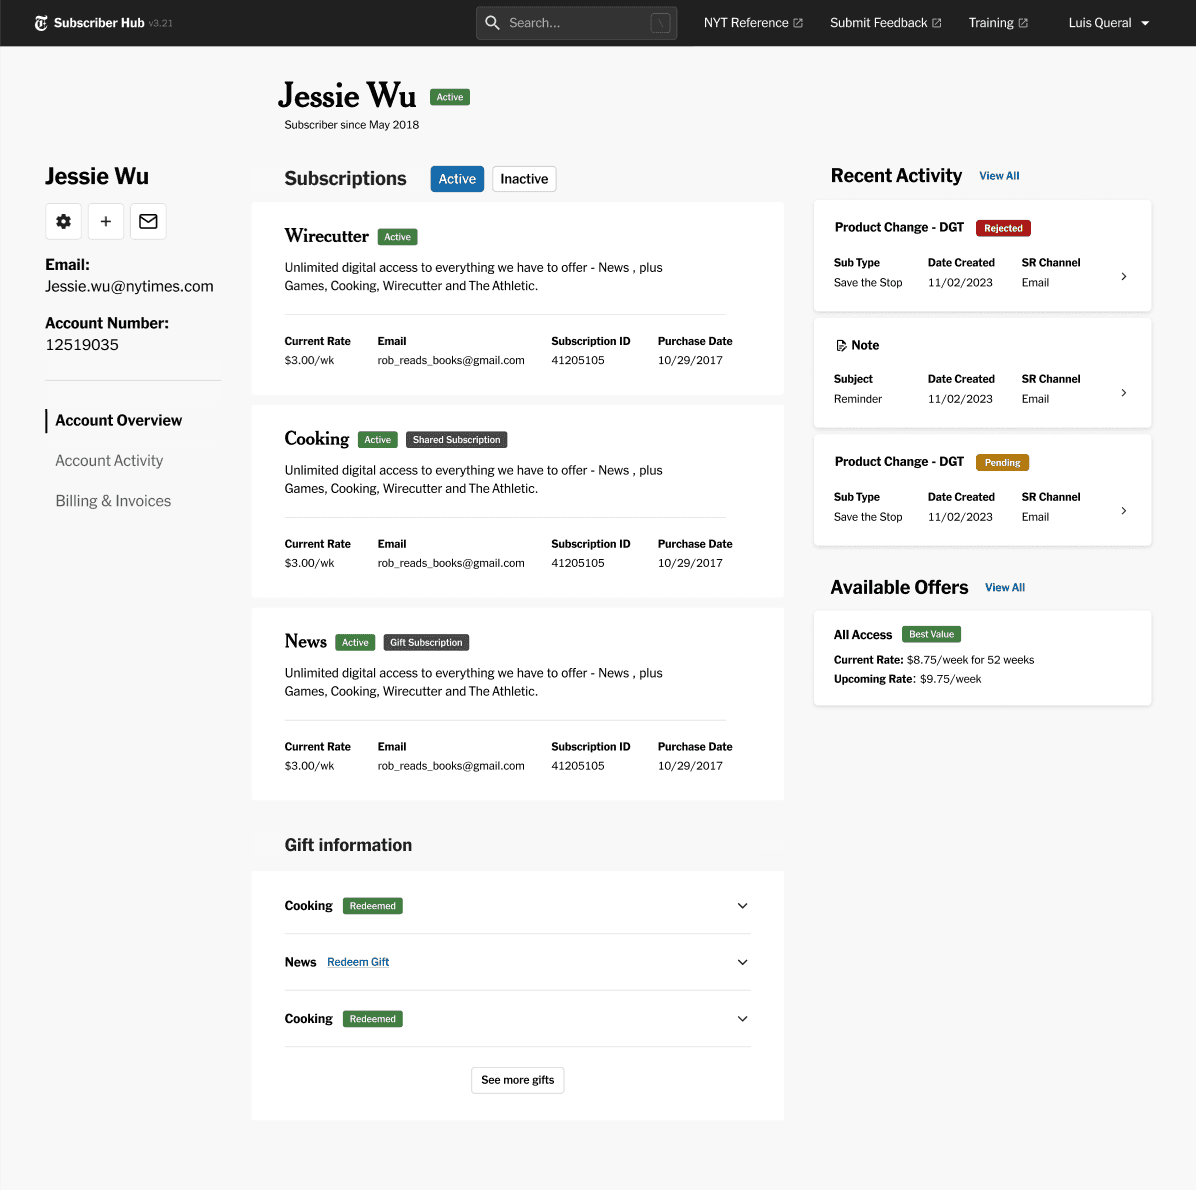Click the Upcoming Rate $9.75/week text

pyautogui.click(x=908, y=679)
